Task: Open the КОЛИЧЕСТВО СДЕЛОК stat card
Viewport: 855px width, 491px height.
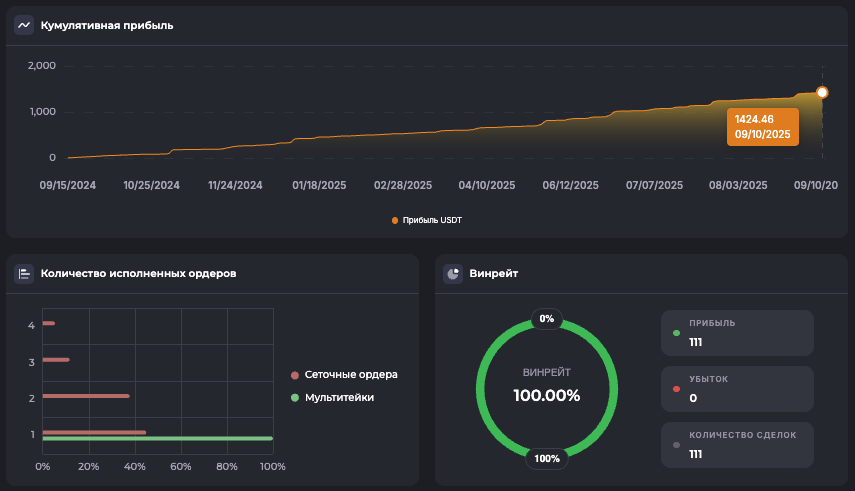Action: point(737,445)
